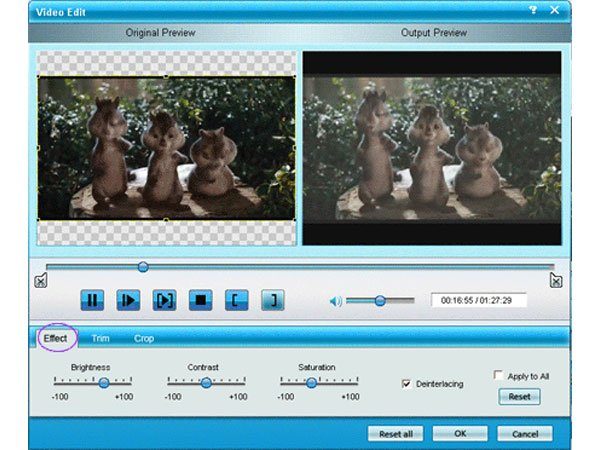Click the time display field 00:16:55
Viewport: 600px width, 450px height.
(x=479, y=300)
